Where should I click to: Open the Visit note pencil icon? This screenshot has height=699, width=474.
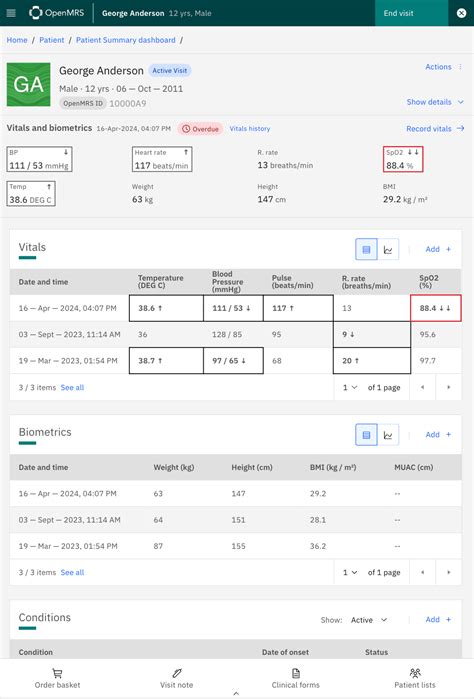tap(177, 673)
